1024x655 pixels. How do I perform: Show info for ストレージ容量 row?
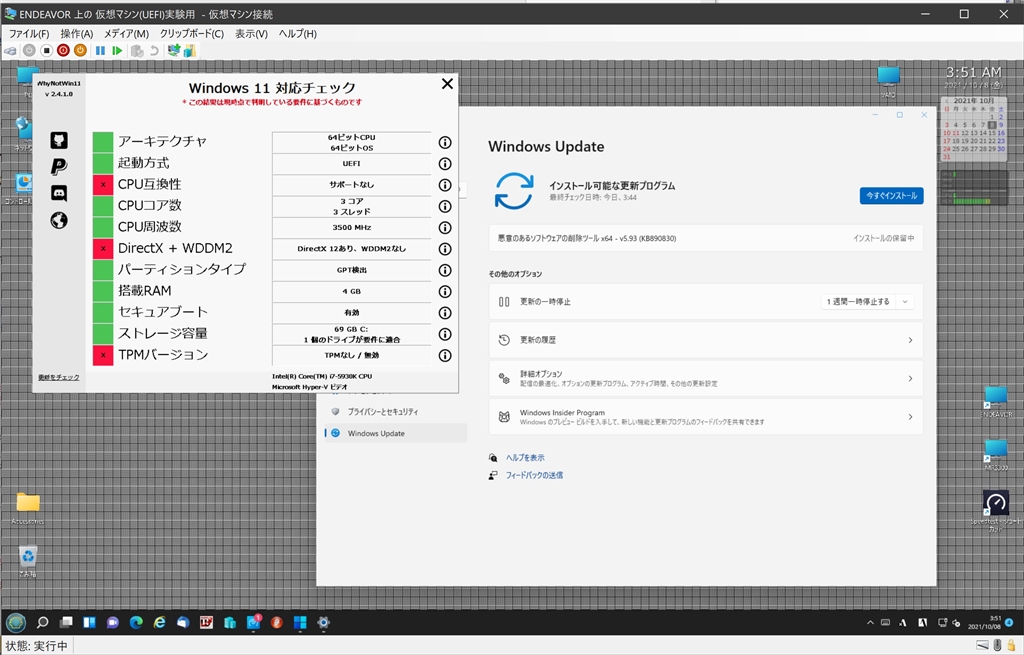[x=445, y=334]
